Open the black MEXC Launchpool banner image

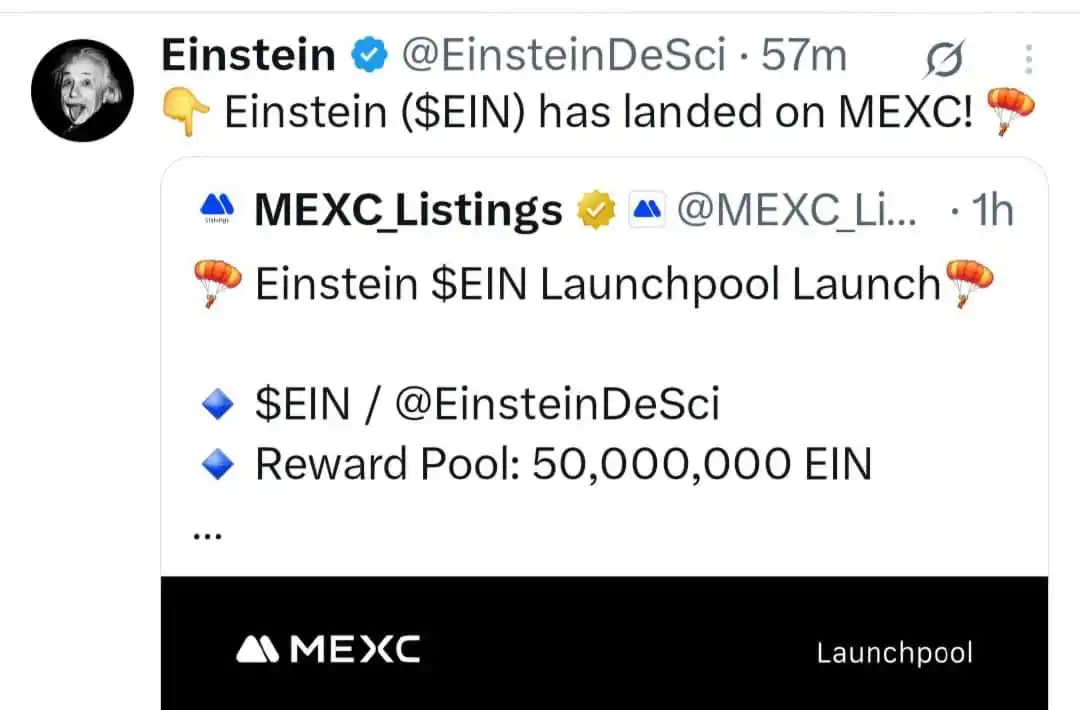coord(604,643)
